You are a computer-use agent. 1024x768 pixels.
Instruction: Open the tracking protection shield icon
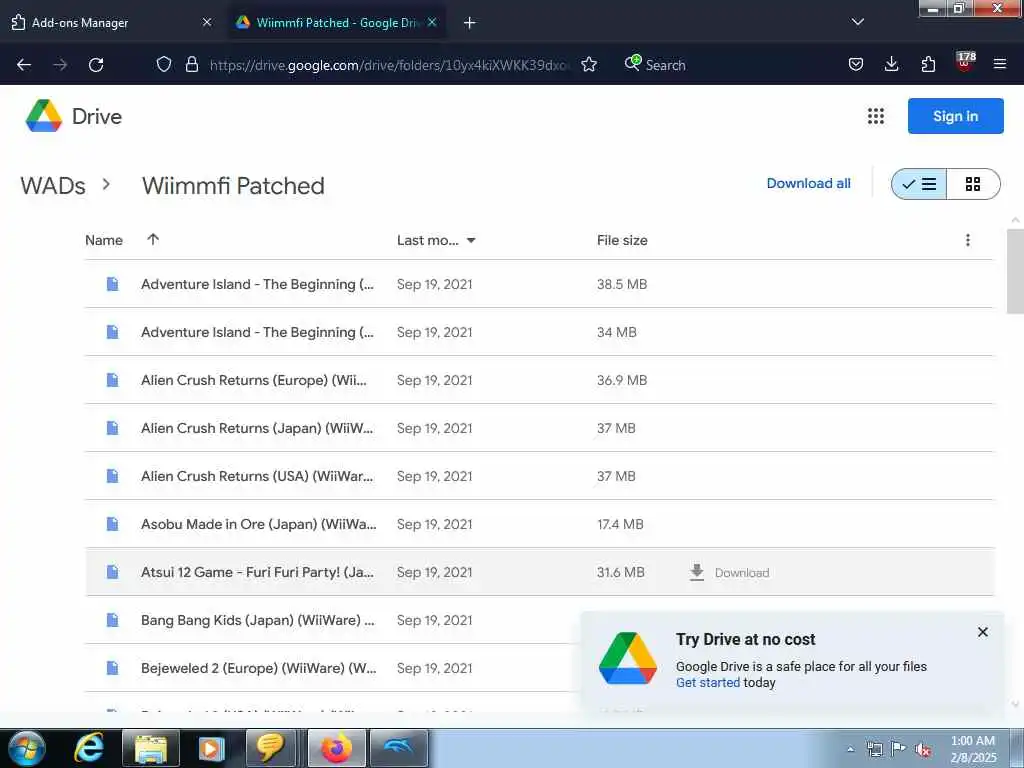164,64
